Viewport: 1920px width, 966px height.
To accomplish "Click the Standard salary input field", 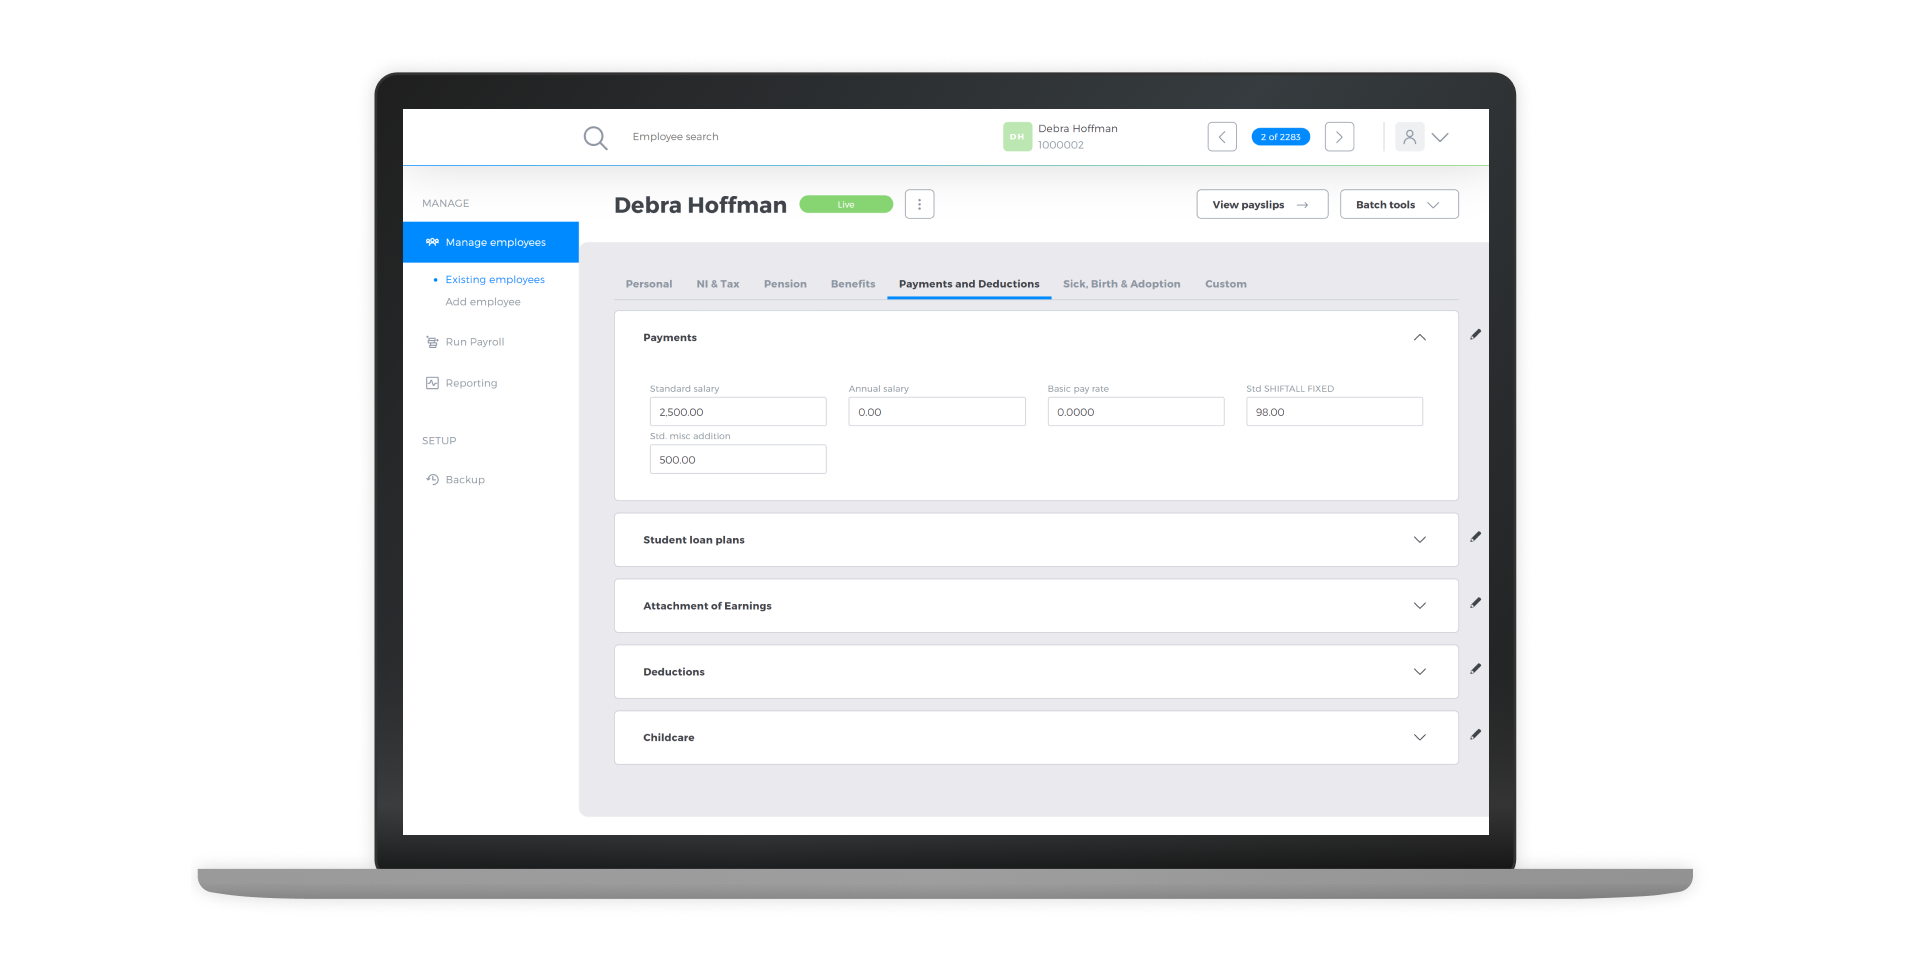I will [737, 412].
